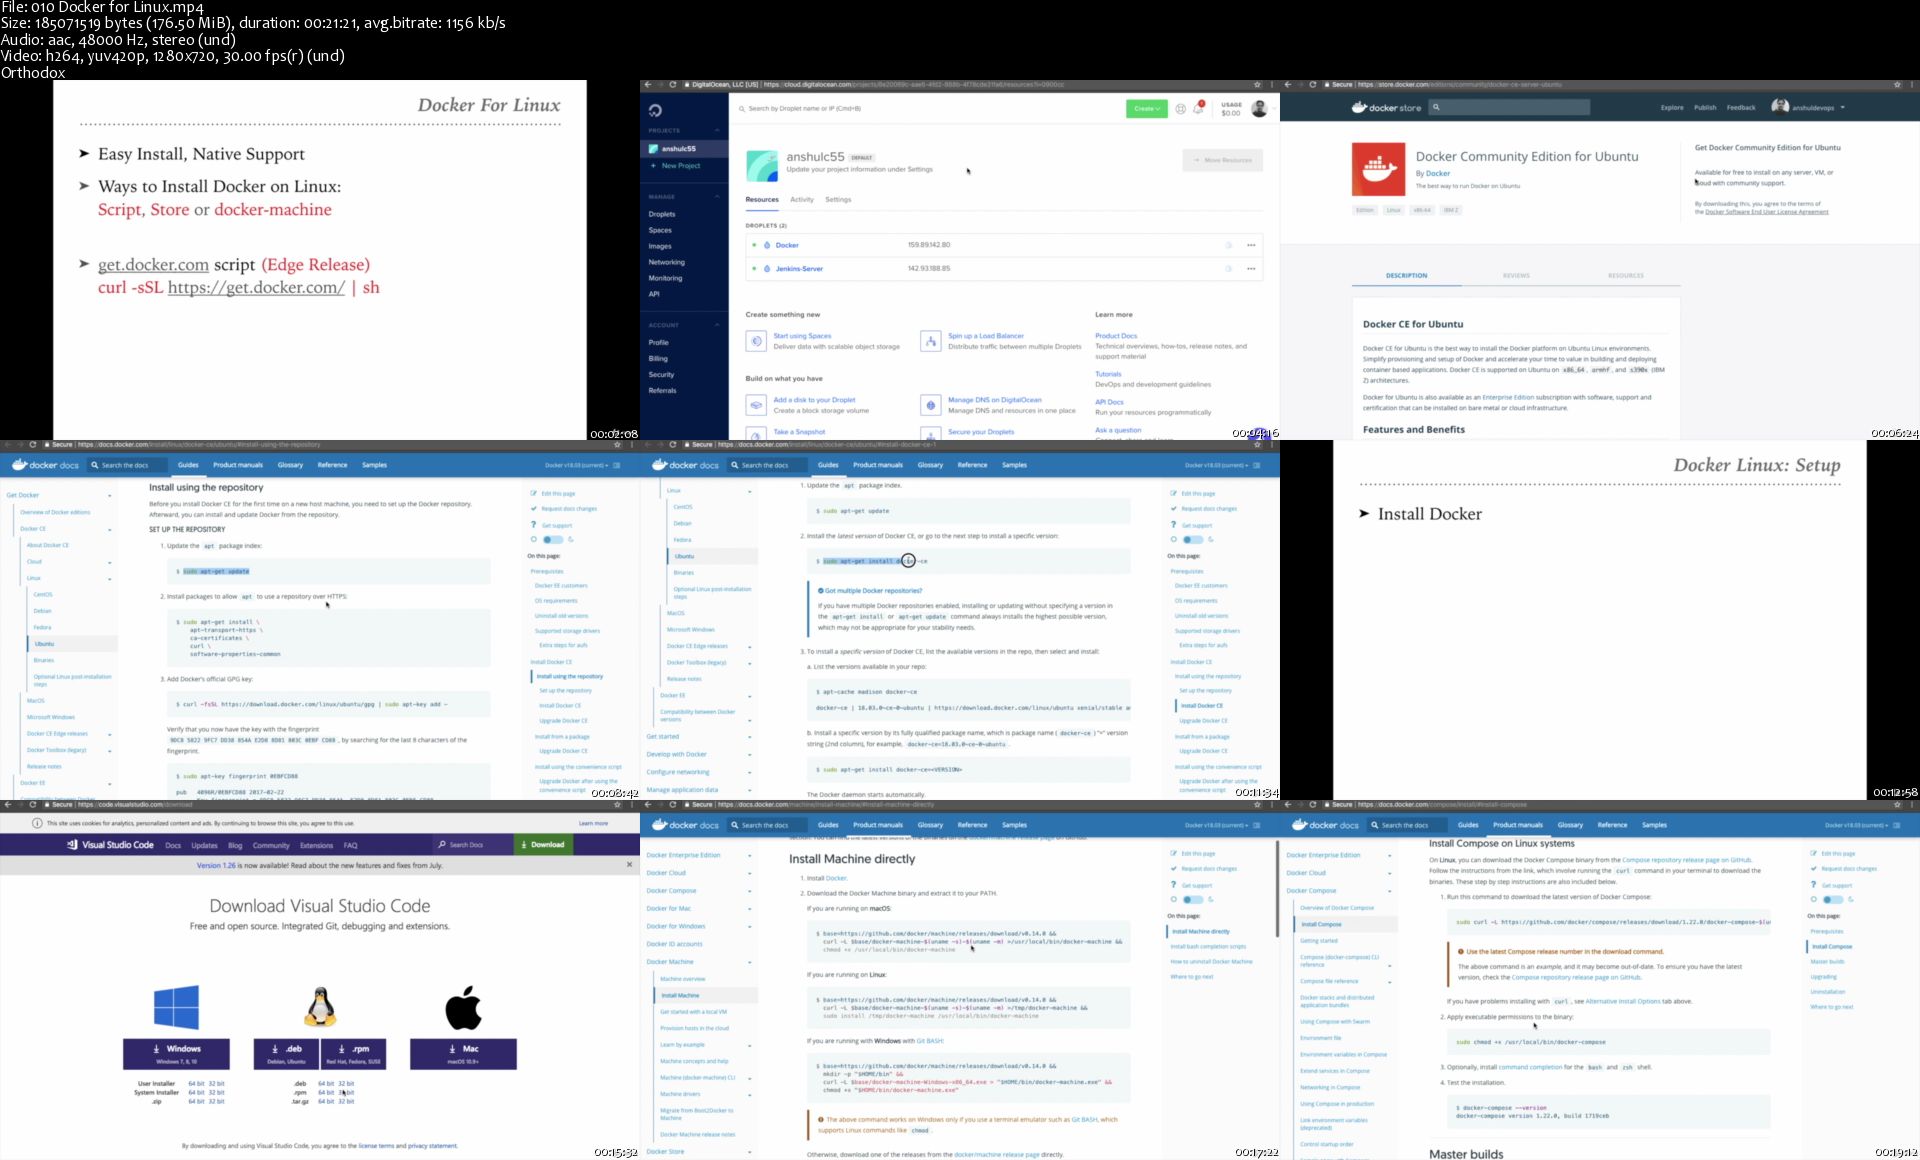Screen dimensions: 1920x1160
Task: Click the Manage DNS globe icon
Action: (931, 405)
